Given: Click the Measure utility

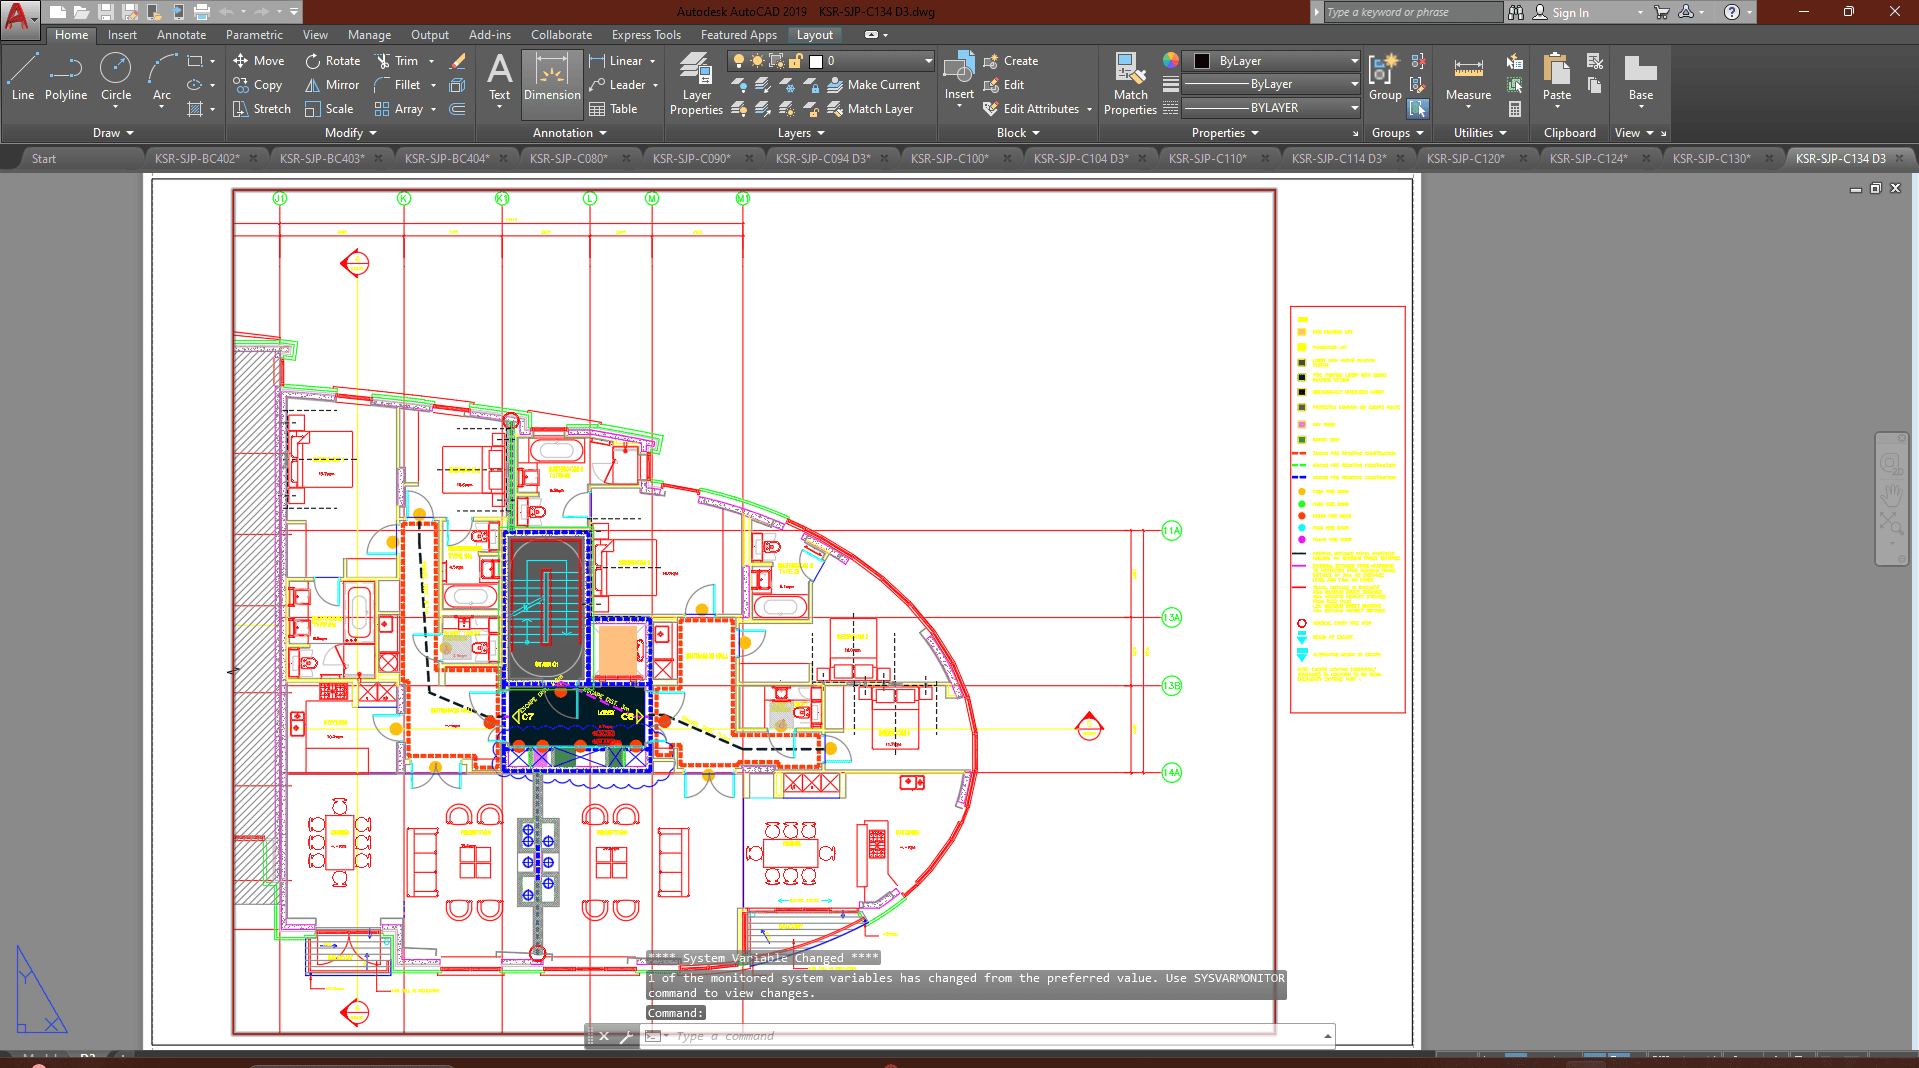Looking at the screenshot, I should click(1468, 78).
